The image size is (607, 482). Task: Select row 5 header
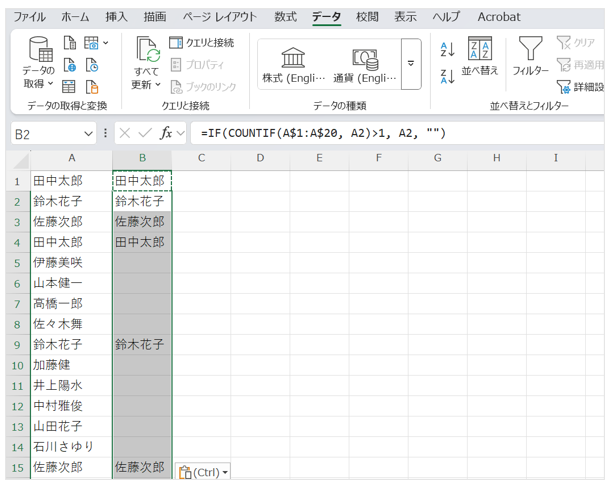pyautogui.click(x=17, y=263)
